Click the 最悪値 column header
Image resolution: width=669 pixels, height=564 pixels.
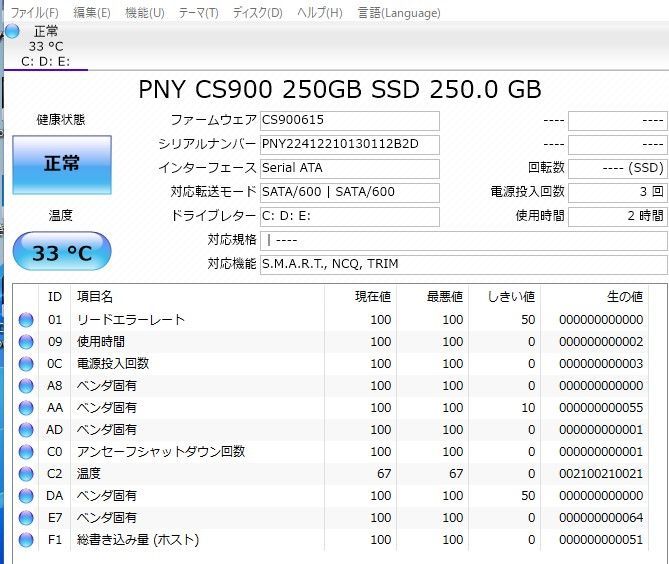point(433,297)
